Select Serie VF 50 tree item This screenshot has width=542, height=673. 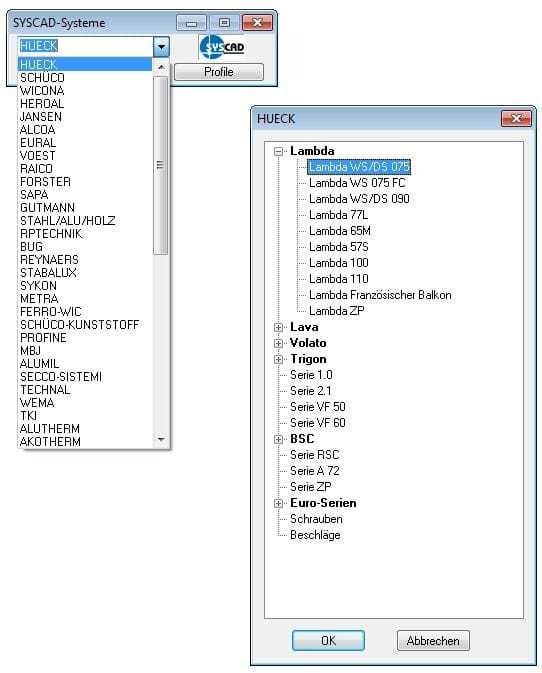point(318,406)
